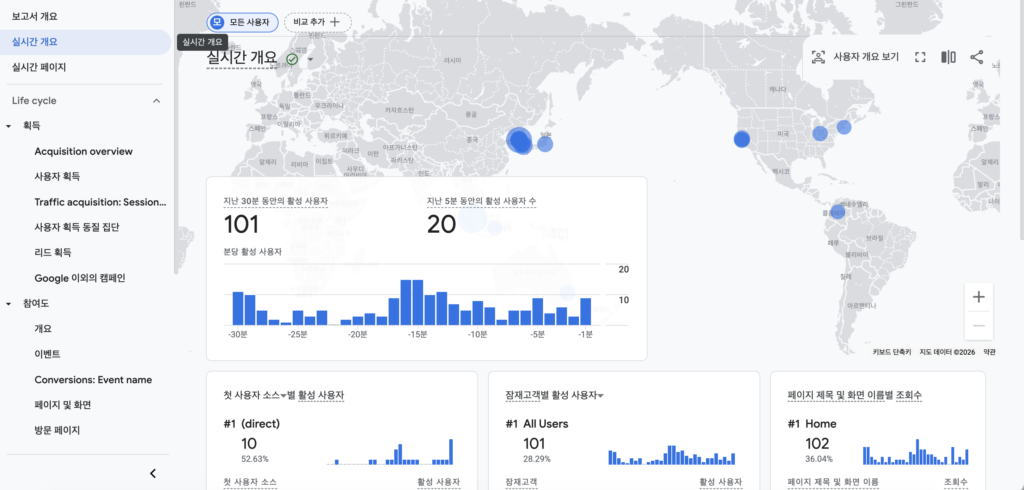Click 사용자 개요 보기 button

pyautogui.click(x=855, y=57)
